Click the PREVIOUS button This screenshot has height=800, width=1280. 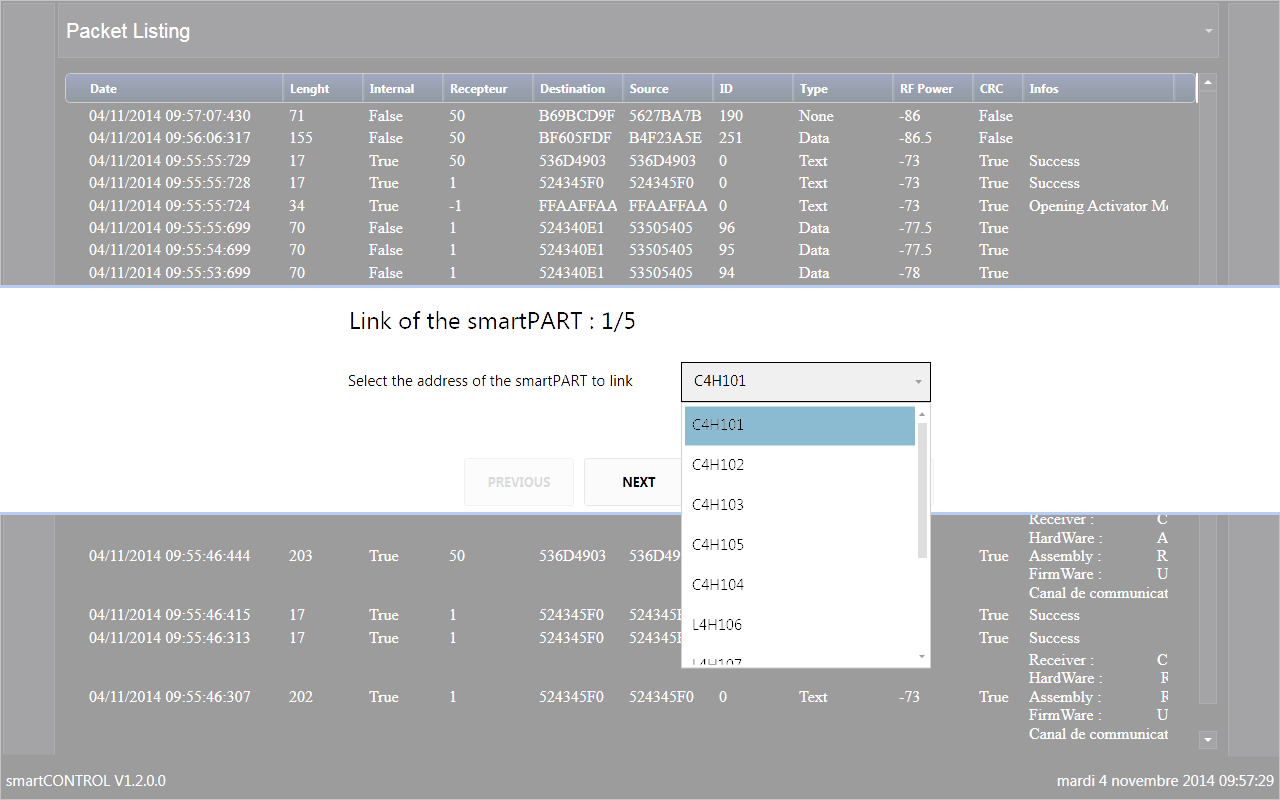click(x=519, y=482)
